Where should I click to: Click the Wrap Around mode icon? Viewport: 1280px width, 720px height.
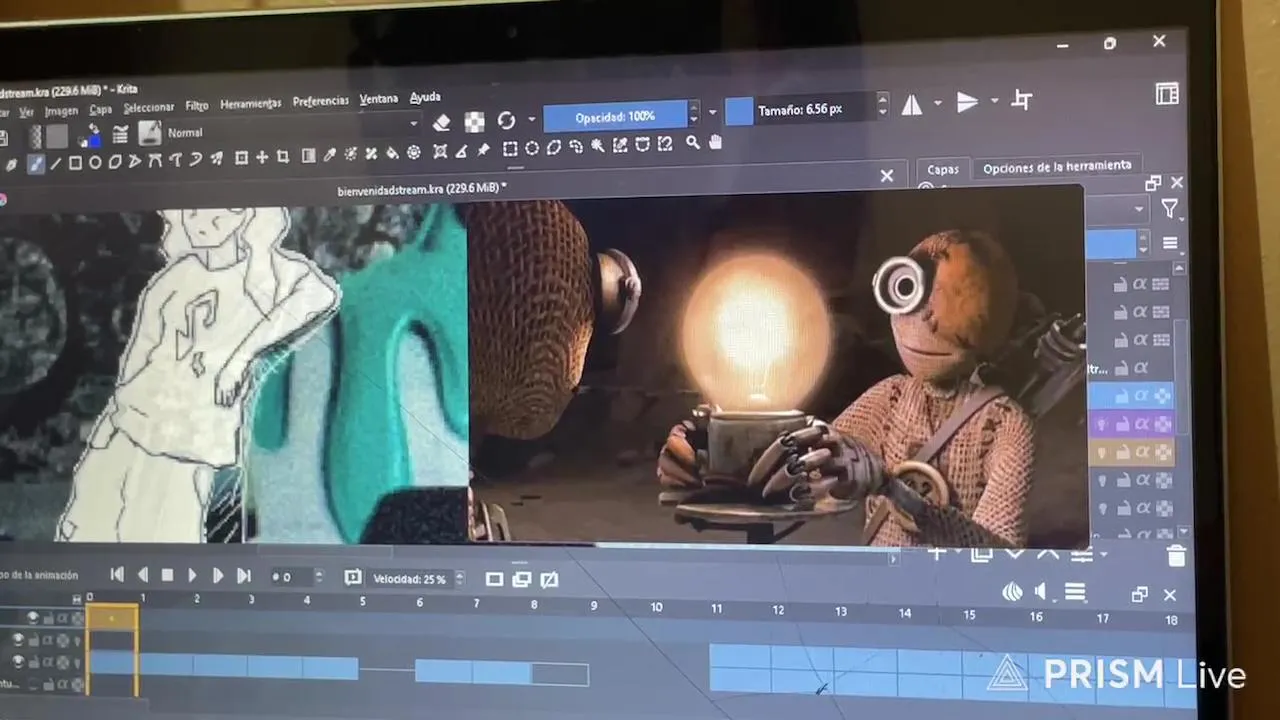tap(1022, 100)
